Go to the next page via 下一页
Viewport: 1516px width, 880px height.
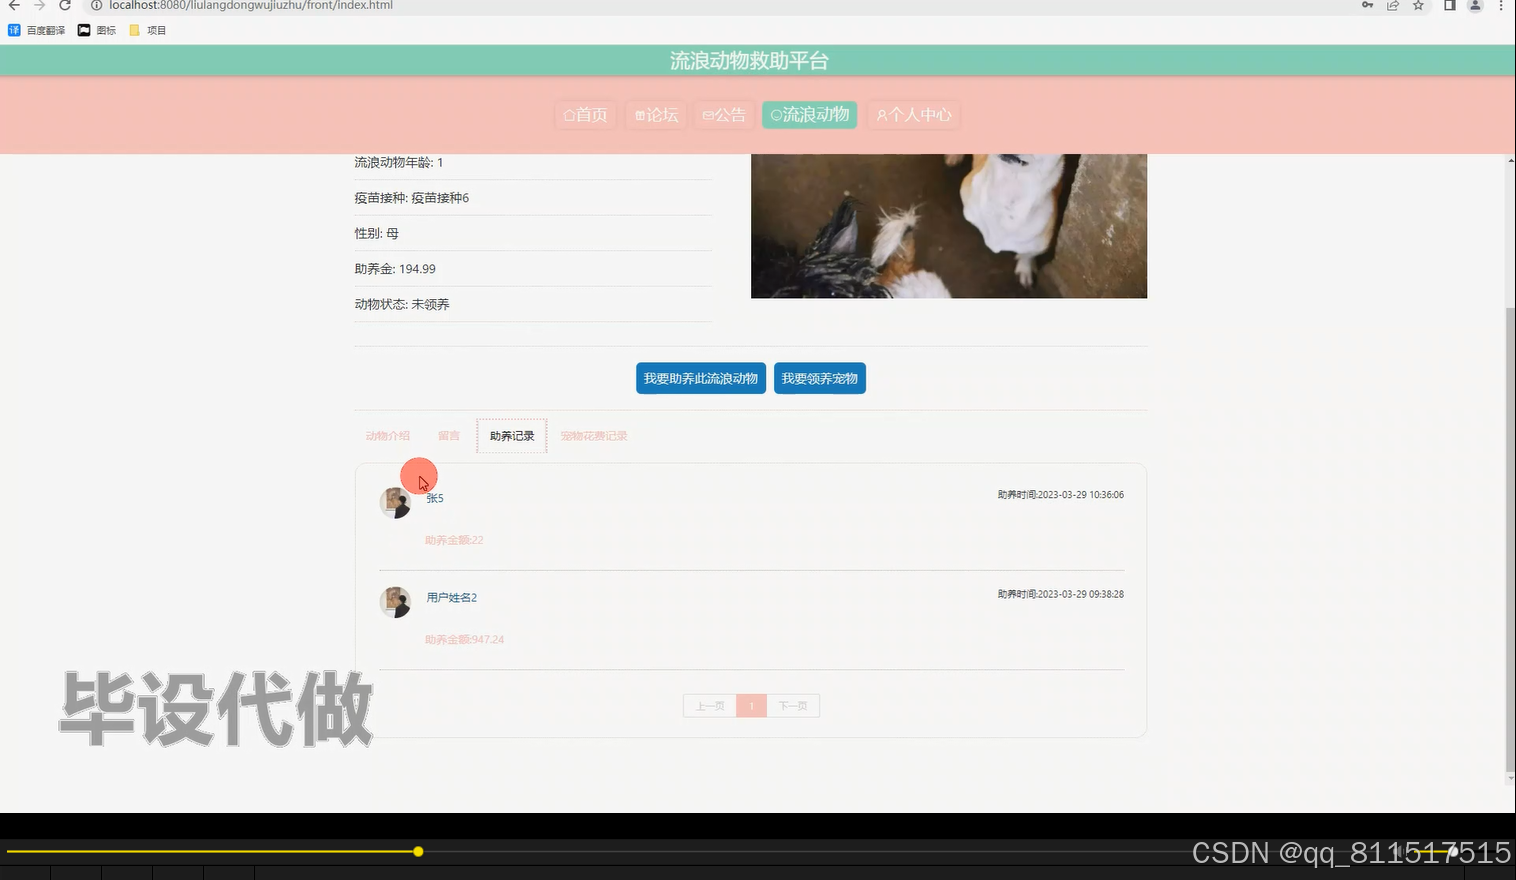[793, 705]
